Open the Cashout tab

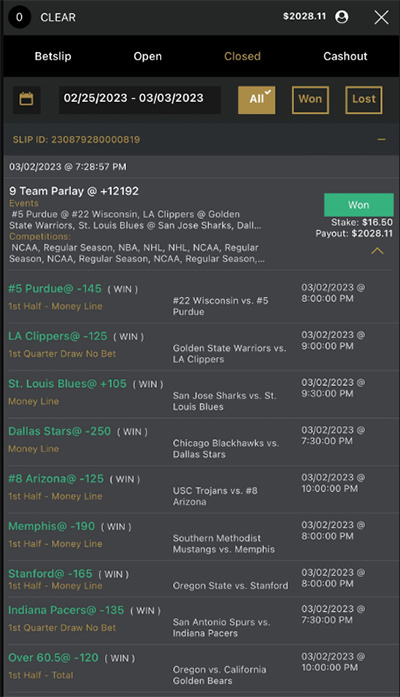pos(345,56)
